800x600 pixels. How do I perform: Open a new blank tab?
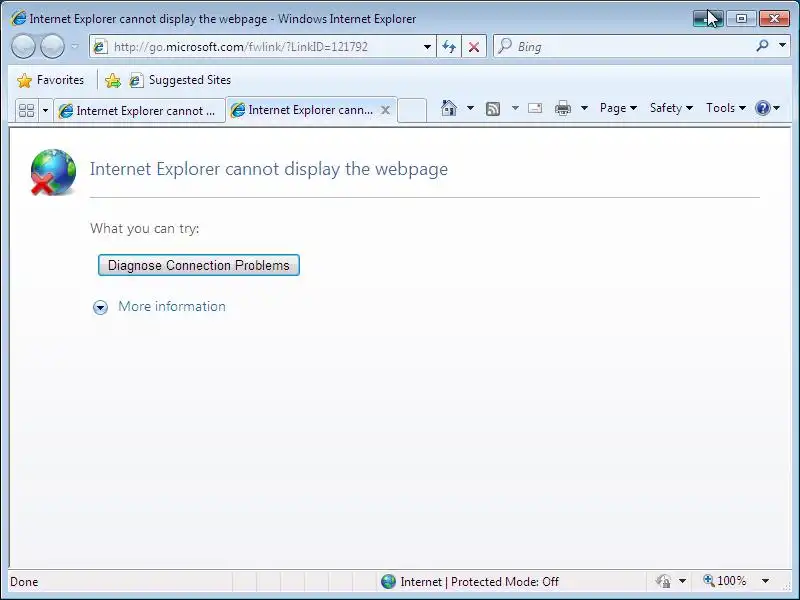click(412, 110)
